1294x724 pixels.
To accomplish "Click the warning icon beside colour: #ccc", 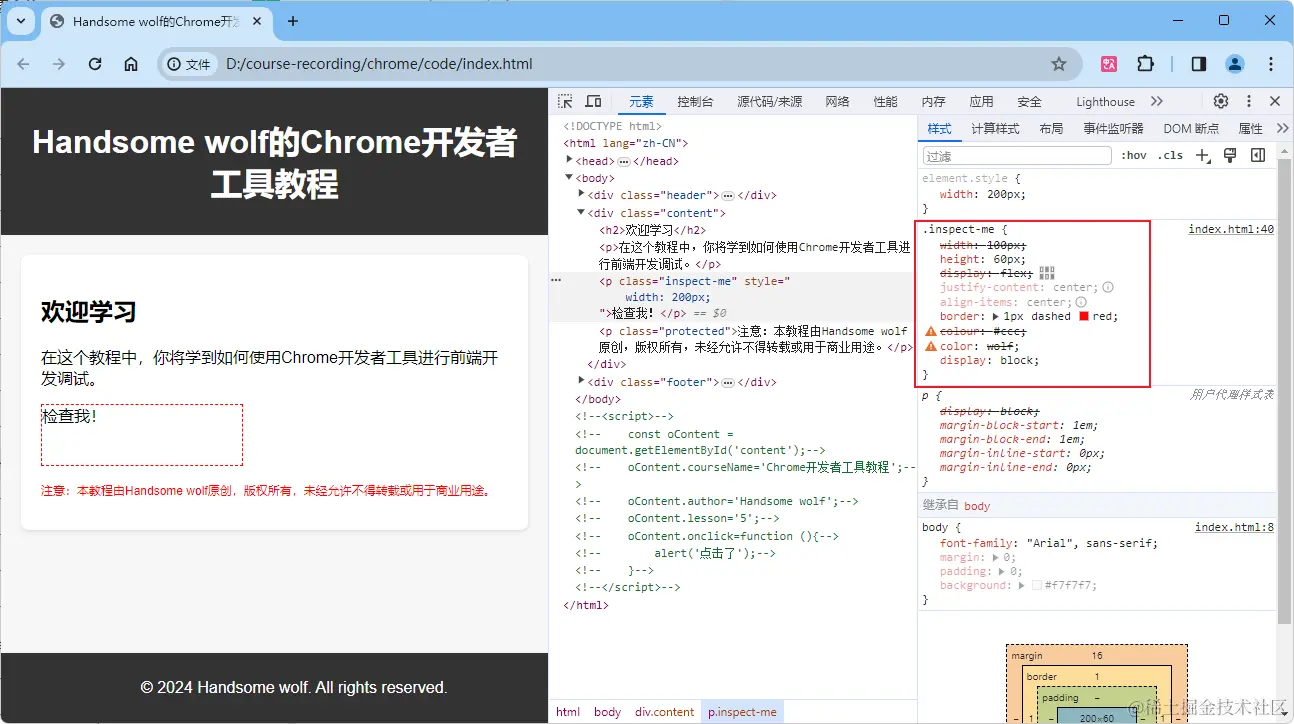I will (931, 331).
